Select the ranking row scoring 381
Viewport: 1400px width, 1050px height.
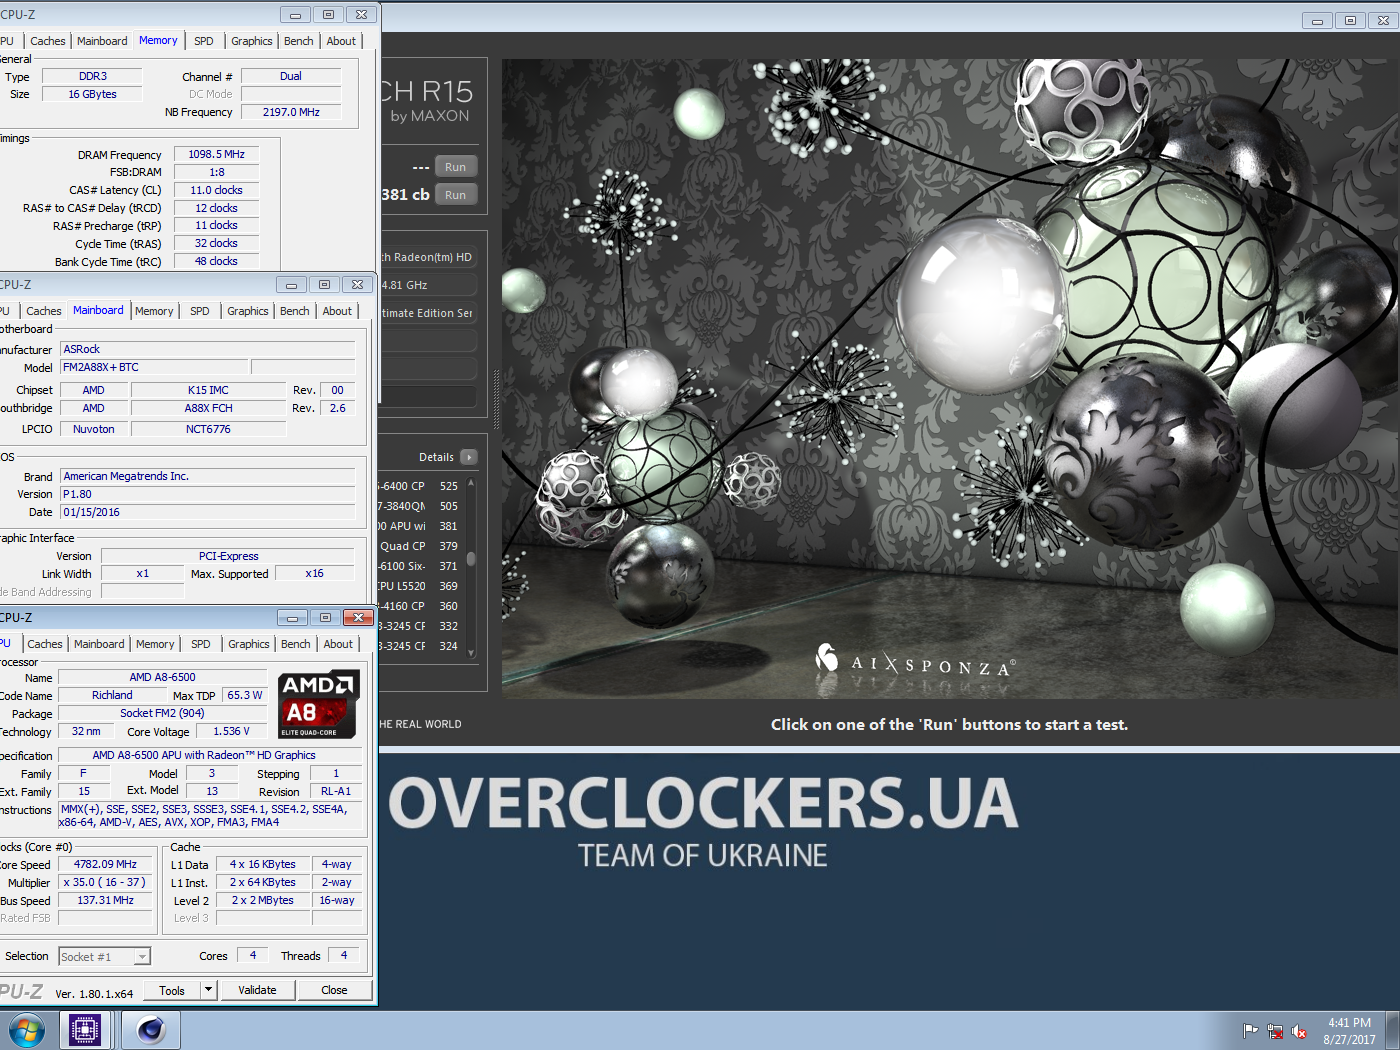point(420,526)
